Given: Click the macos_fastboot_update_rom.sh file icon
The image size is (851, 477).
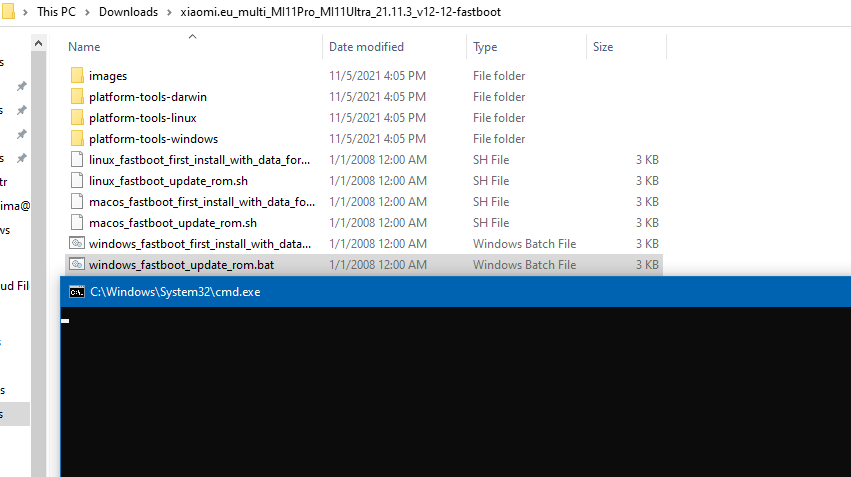Looking at the screenshot, I should point(77,222).
